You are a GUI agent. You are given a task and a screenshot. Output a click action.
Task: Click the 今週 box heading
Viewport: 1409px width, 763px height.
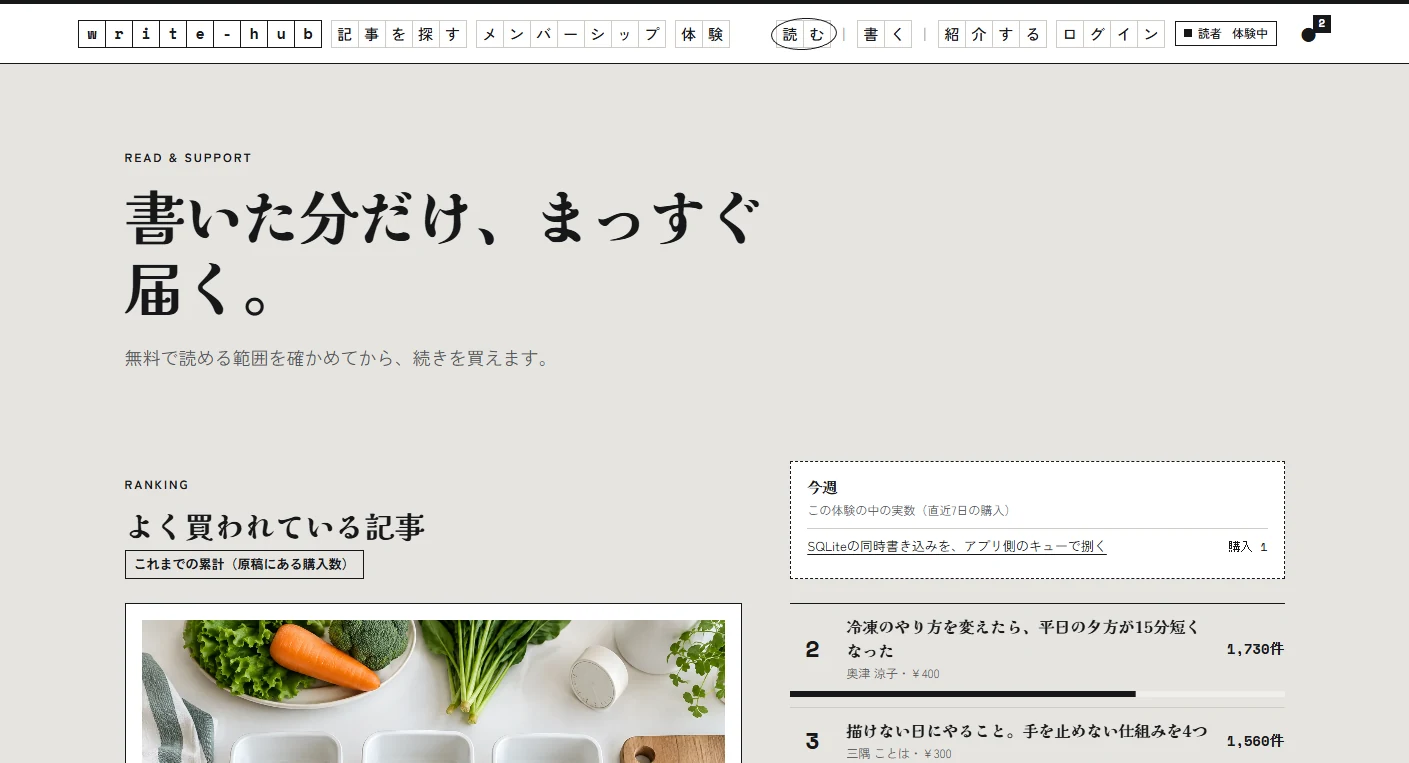822,488
